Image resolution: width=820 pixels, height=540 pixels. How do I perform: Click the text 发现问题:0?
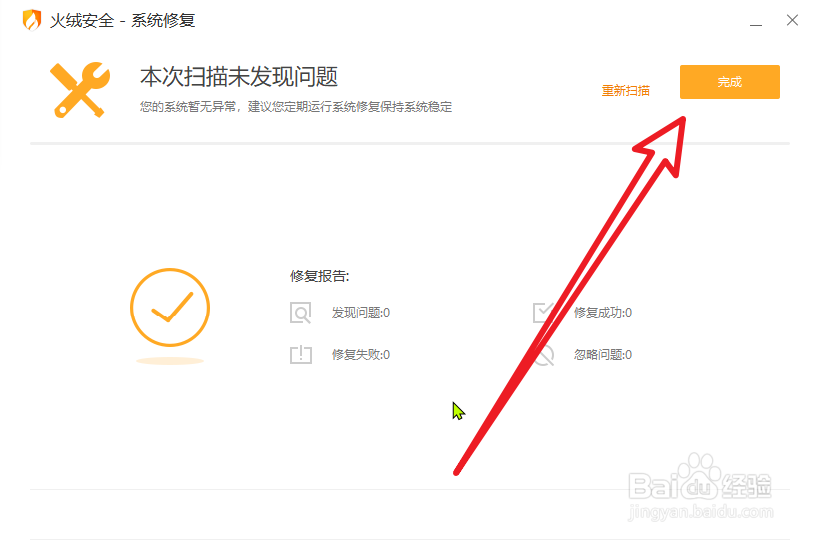coord(361,313)
